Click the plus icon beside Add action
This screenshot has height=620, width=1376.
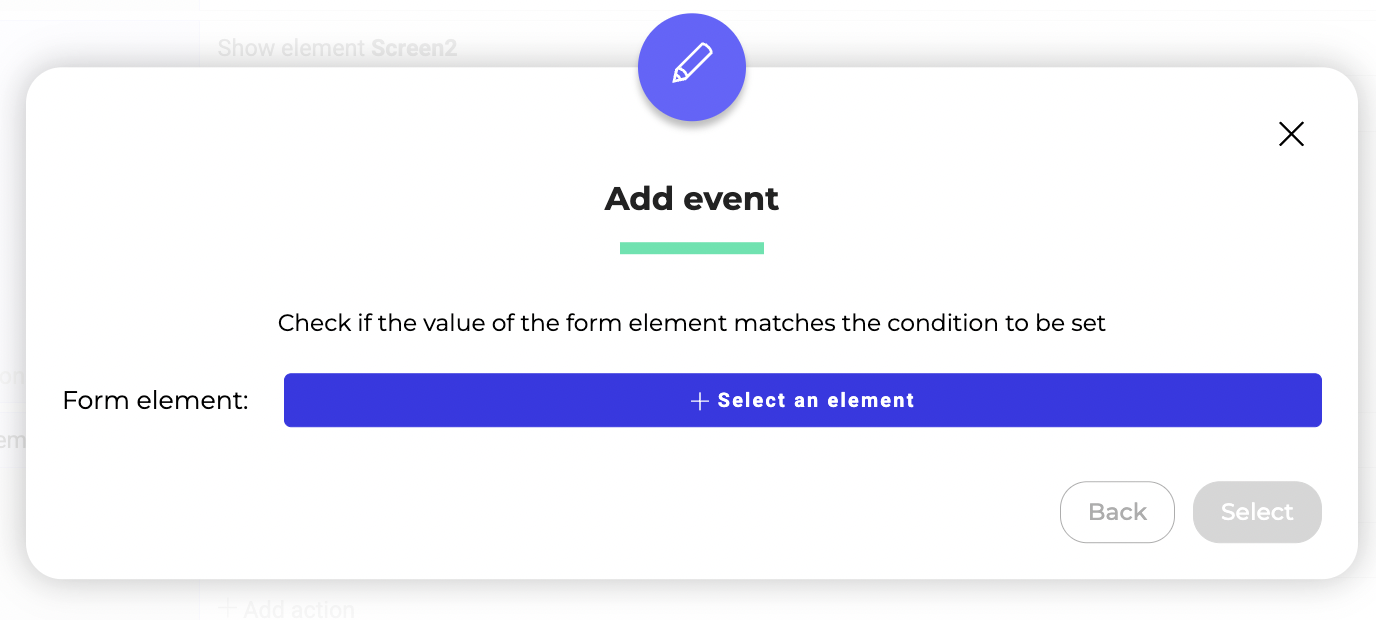coord(228,607)
